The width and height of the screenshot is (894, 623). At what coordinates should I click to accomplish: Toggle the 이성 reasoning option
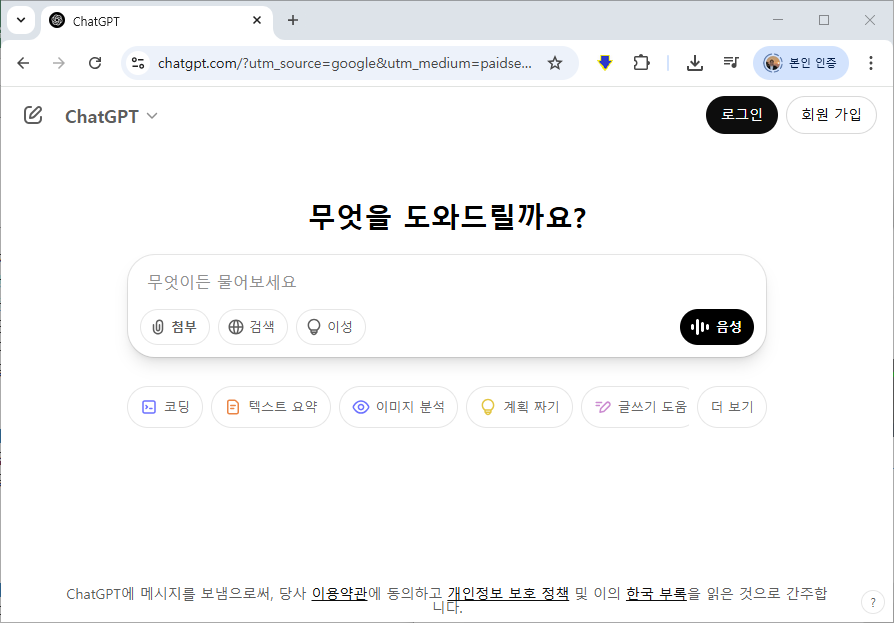pos(331,327)
